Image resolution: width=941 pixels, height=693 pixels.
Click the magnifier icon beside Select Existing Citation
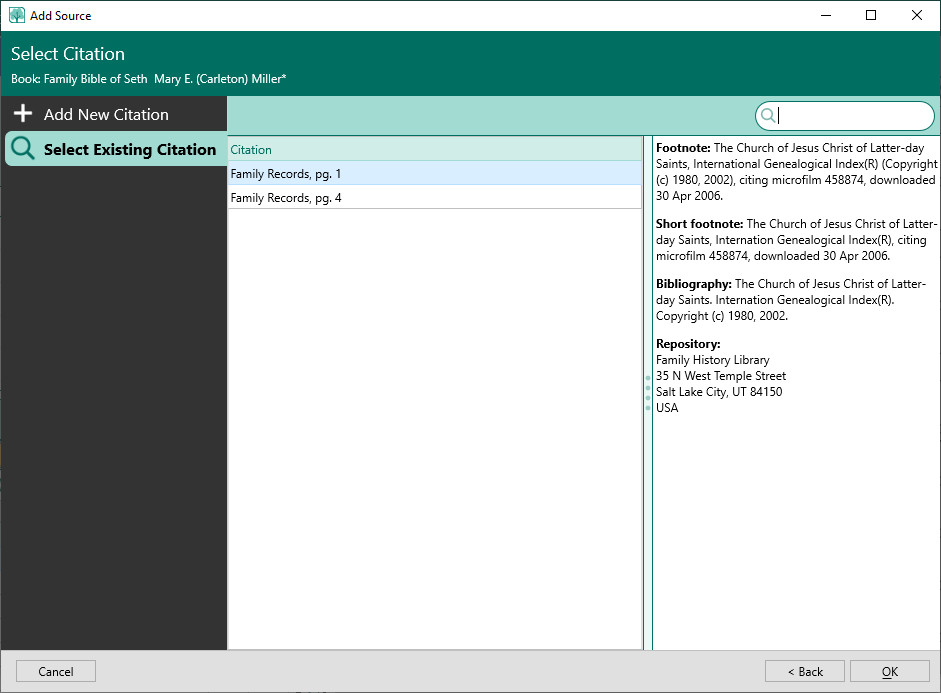(x=23, y=150)
